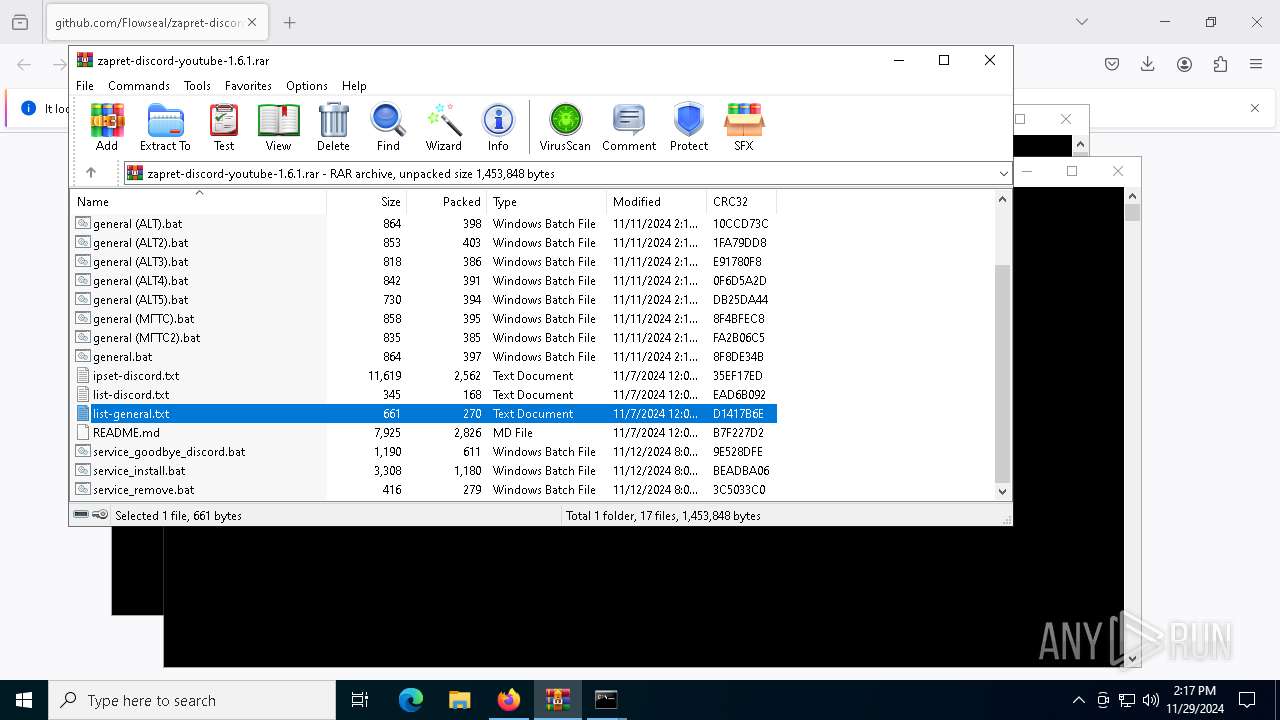The image size is (1280, 720).
Task: Open Windows Start menu
Action: pyautogui.click(x=24, y=700)
